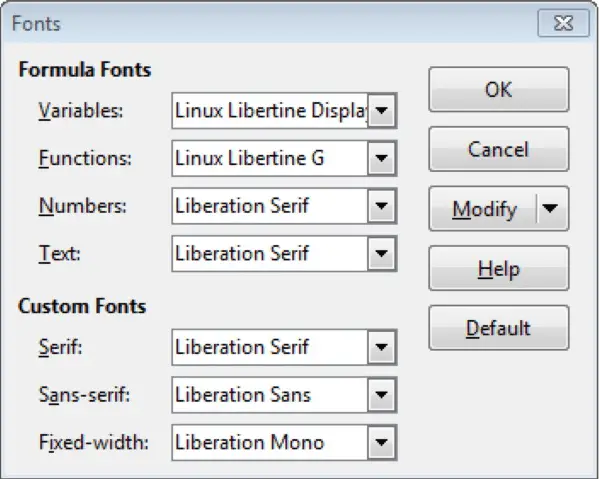Confirm the font settings with OK
The width and height of the screenshot is (599, 479).
pos(499,89)
